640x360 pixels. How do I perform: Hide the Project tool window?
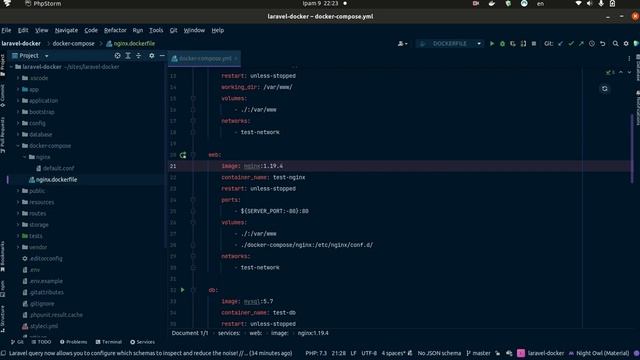162,56
